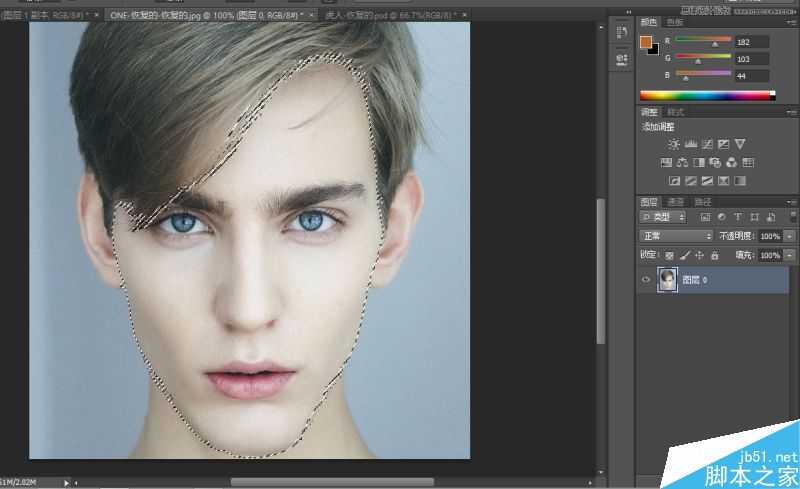Open the 正常 blend mode dropdown
Viewport: 800px width, 489px height.
(x=676, y=236)
